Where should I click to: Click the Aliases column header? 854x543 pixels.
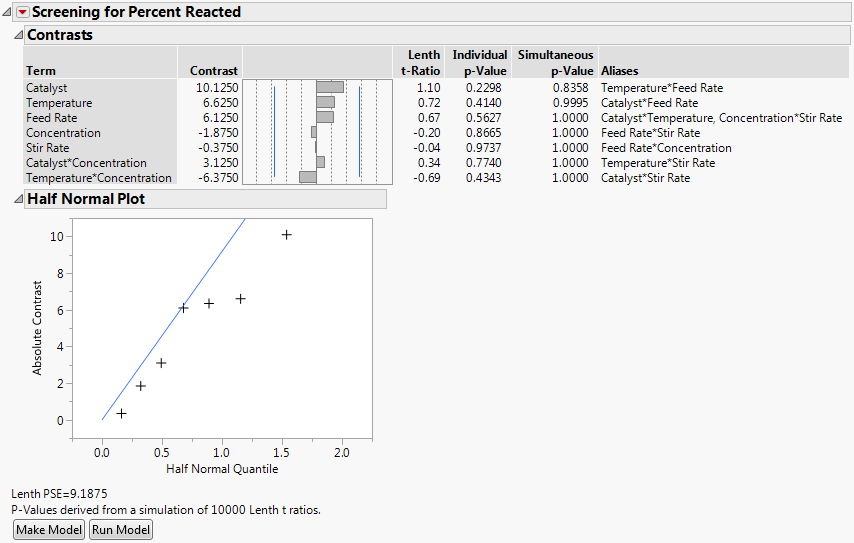[x=619, y=71]
